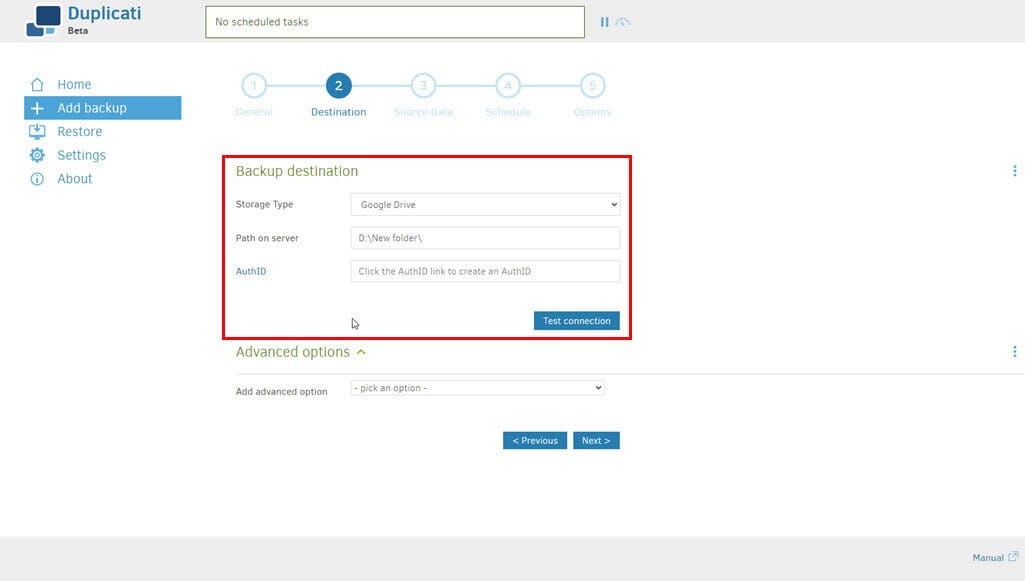
Task: Click the Duplicati title text
Action: [x=104, y=14]
